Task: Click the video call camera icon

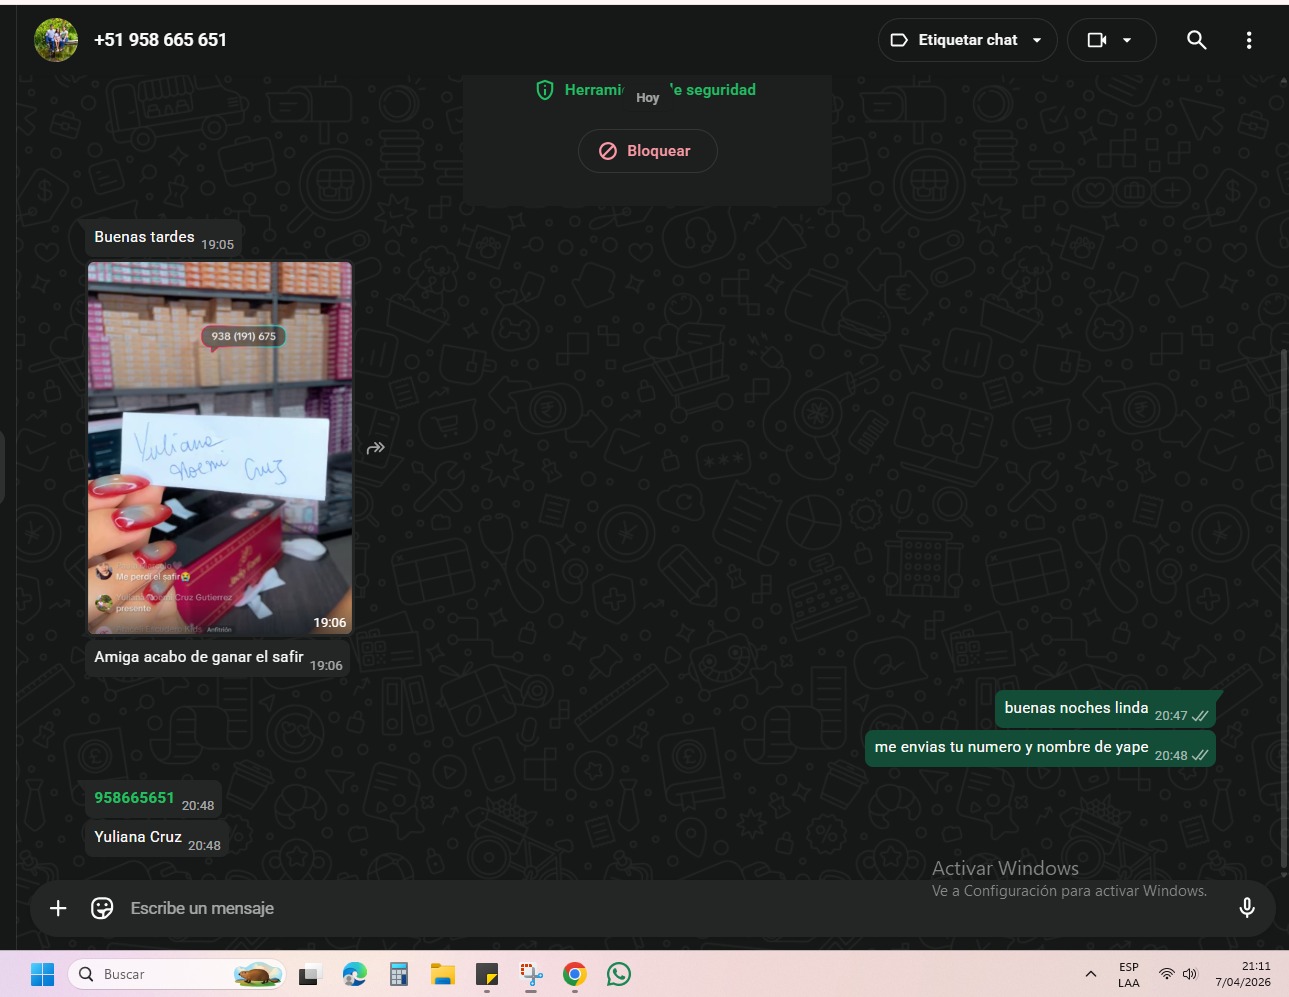Action: point(1097,40)
